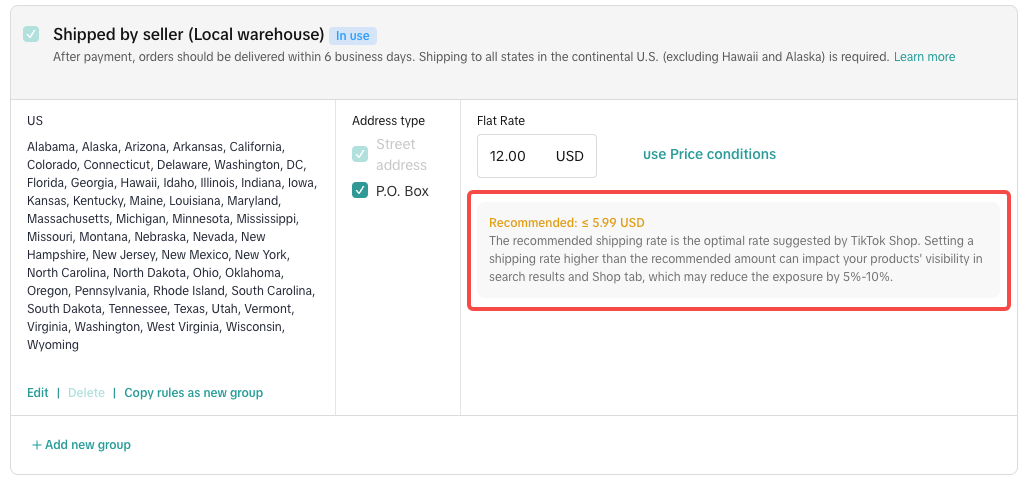Edit the US shipping group
The height and width of the screenshot is (479, 1026).
(38, 393)
